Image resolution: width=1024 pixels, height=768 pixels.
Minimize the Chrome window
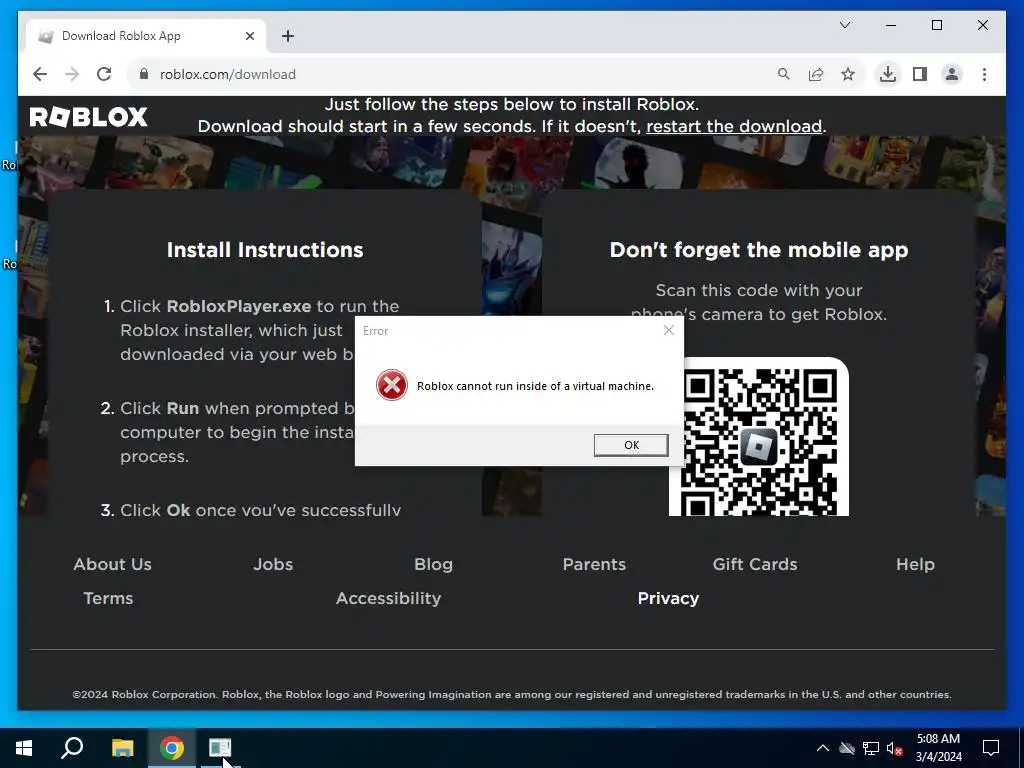point(891,25)
